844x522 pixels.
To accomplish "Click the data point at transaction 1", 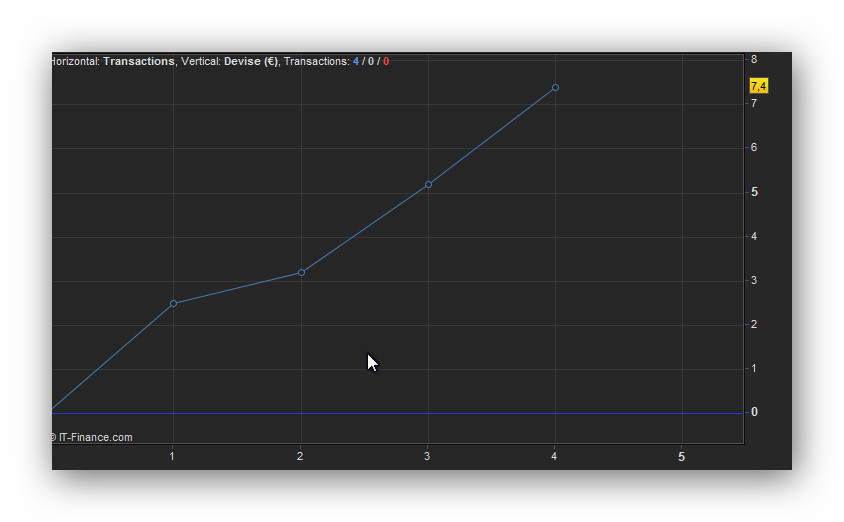I will 173,304.
